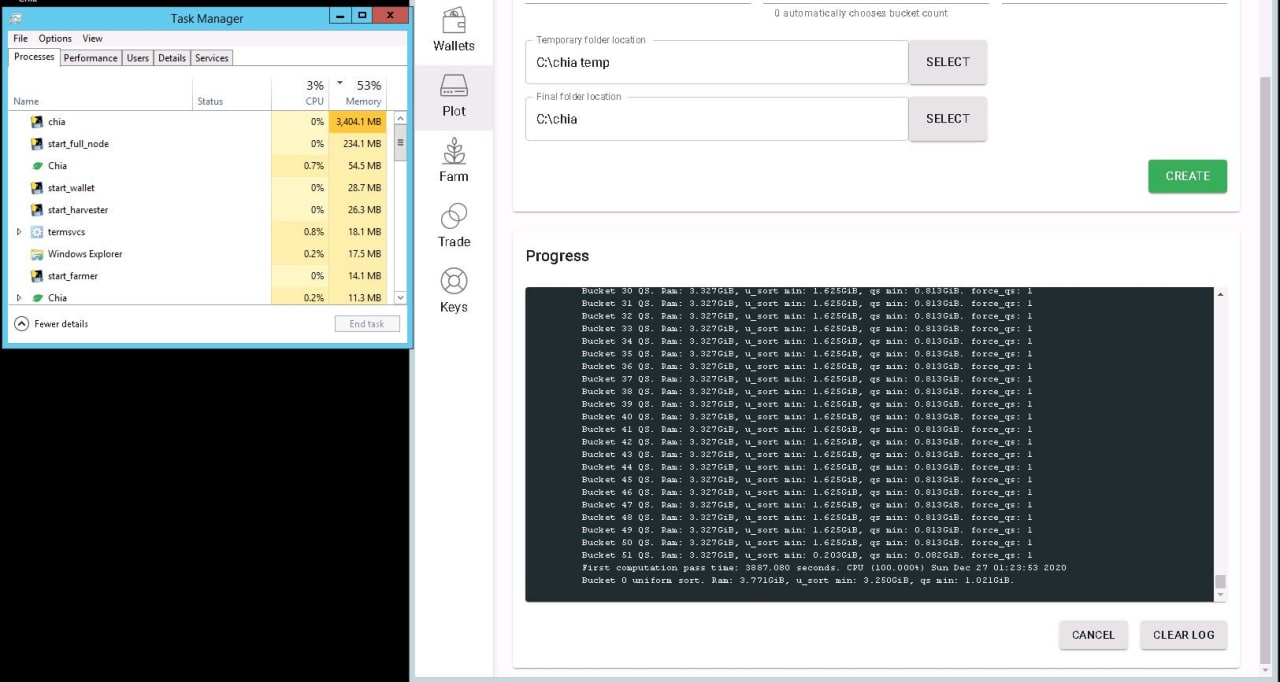Expand the Chia 11.3 MB process group
1280x682 pixels.
coord(18,298)
